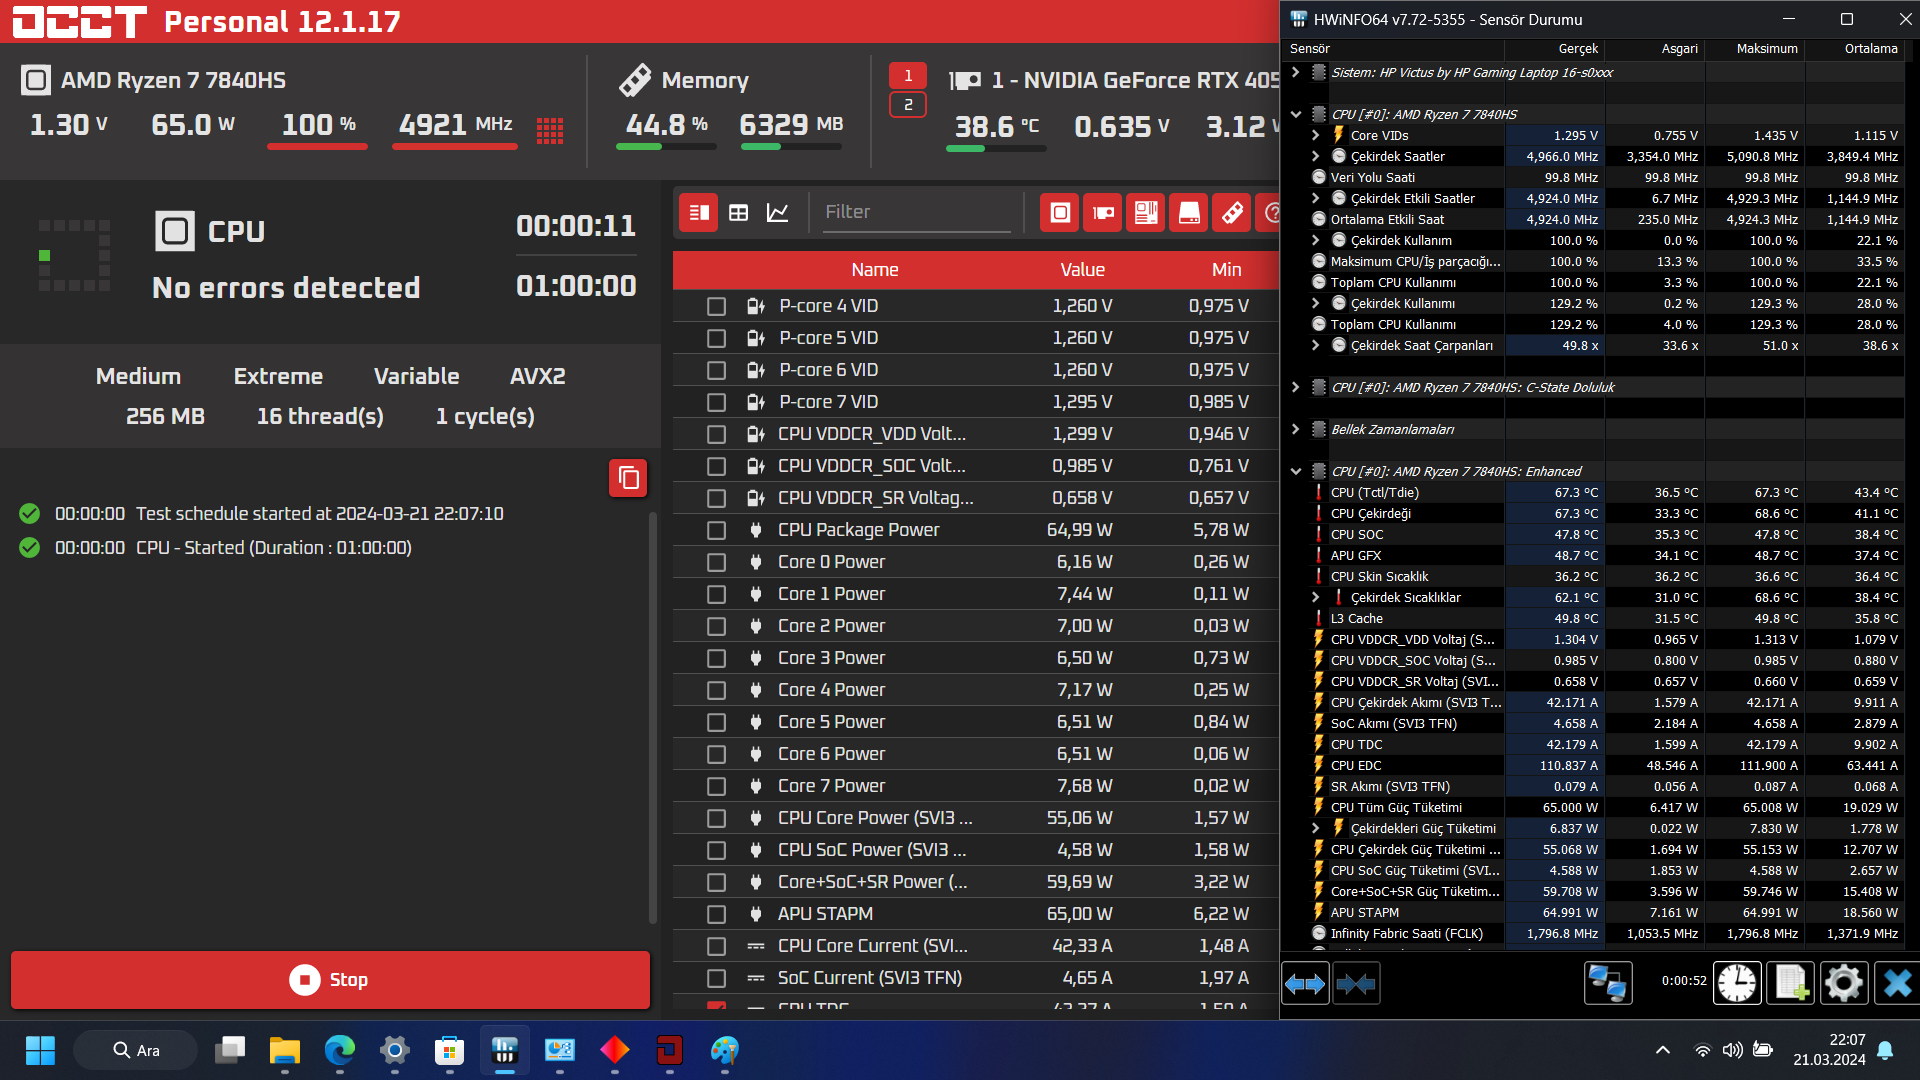The image size is (1920, 1080).
Task: Reset HWiNFO sensor values with clock icon
Action: click(1737, 984)
